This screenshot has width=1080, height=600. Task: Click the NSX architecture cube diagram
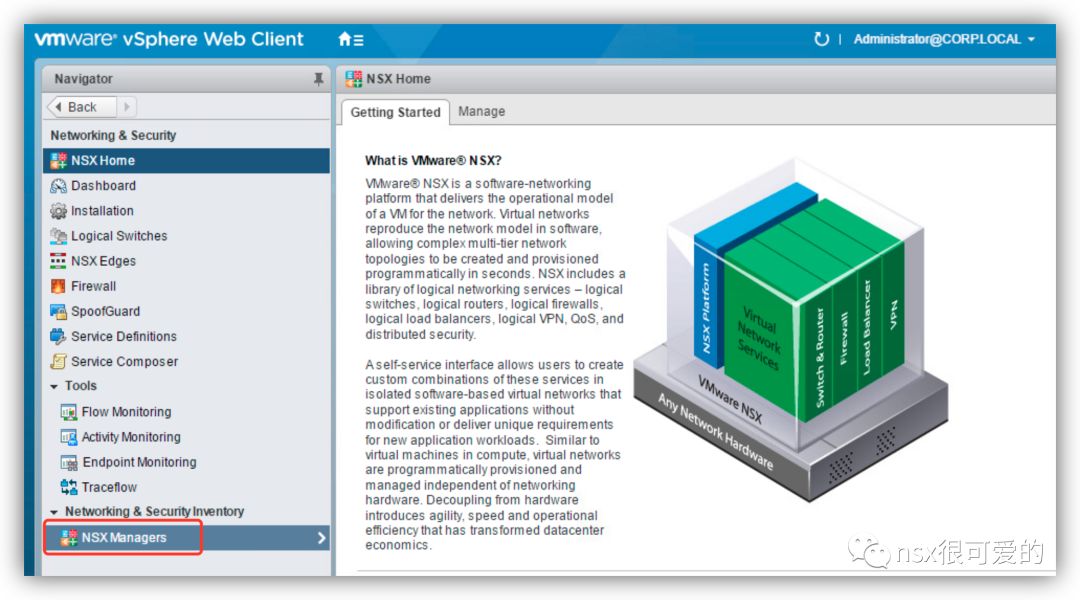tap(791, 331)
